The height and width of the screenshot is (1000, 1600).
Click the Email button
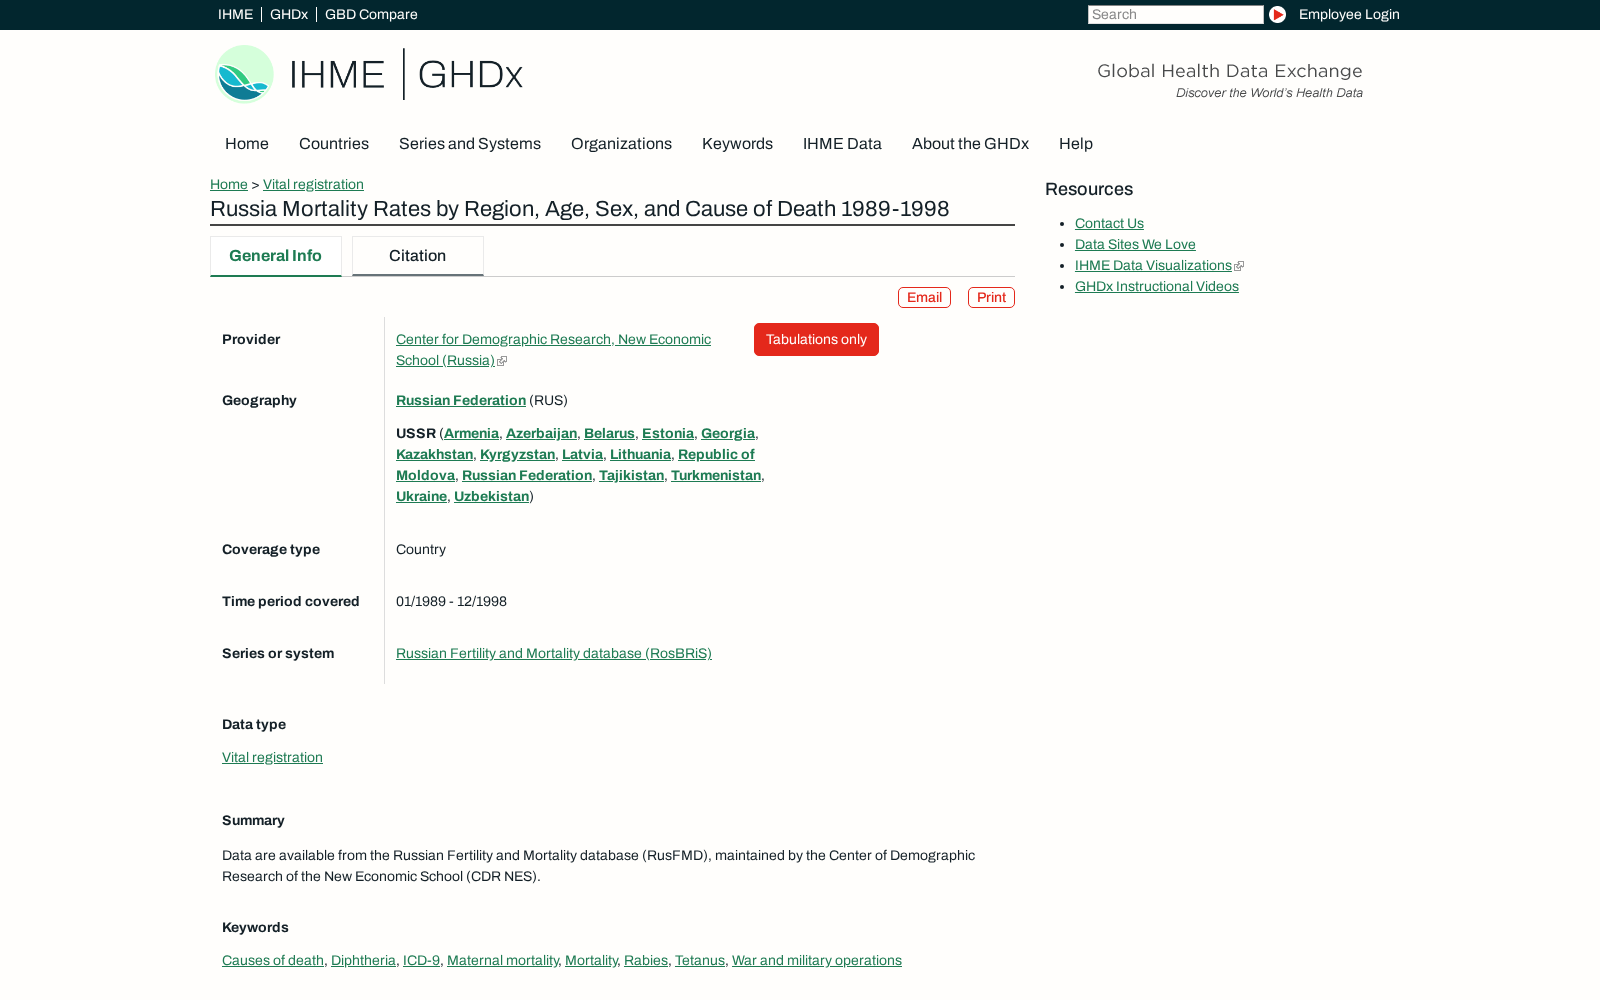tap(924, 298)
